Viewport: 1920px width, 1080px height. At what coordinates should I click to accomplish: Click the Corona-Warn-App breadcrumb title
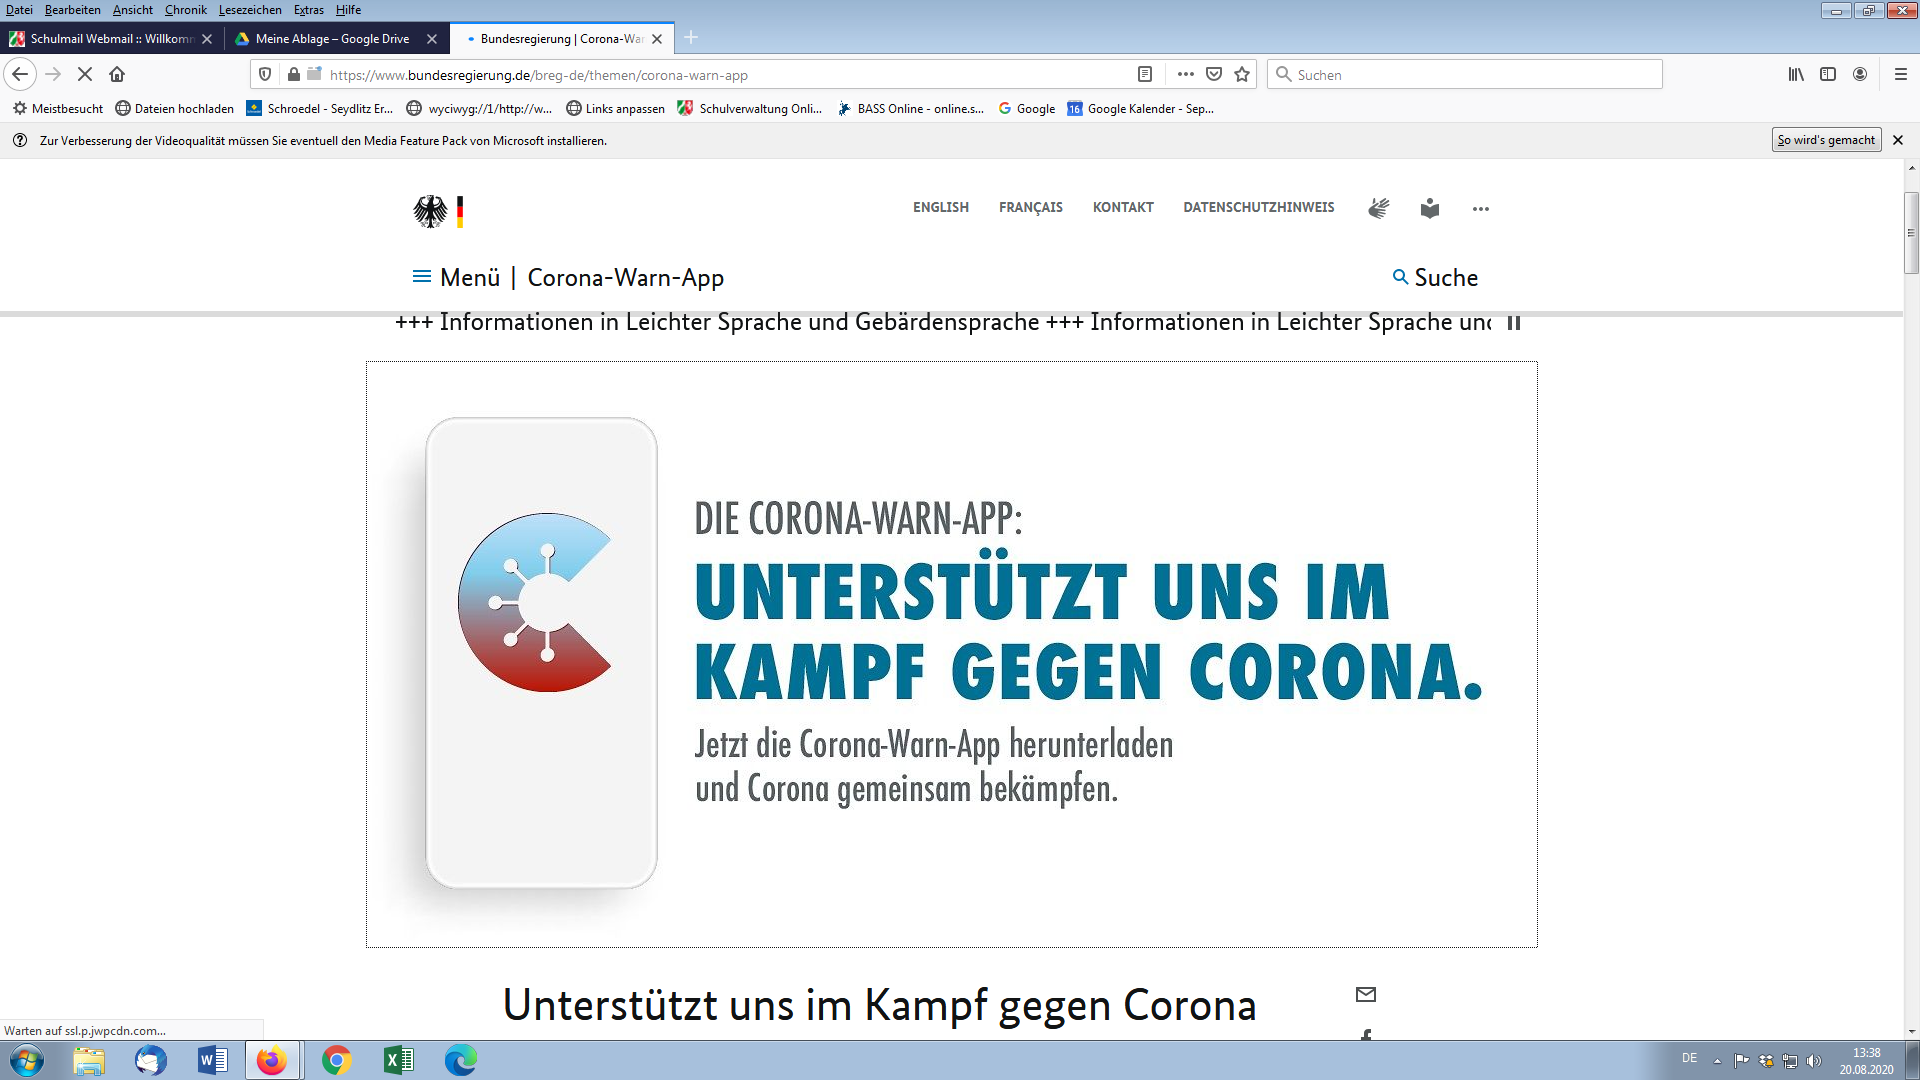[626, 277]
